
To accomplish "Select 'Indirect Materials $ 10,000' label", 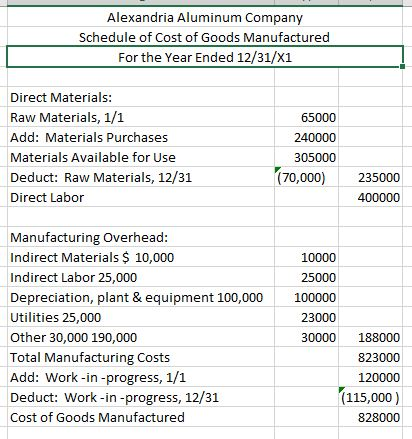I will click(92, 258).
